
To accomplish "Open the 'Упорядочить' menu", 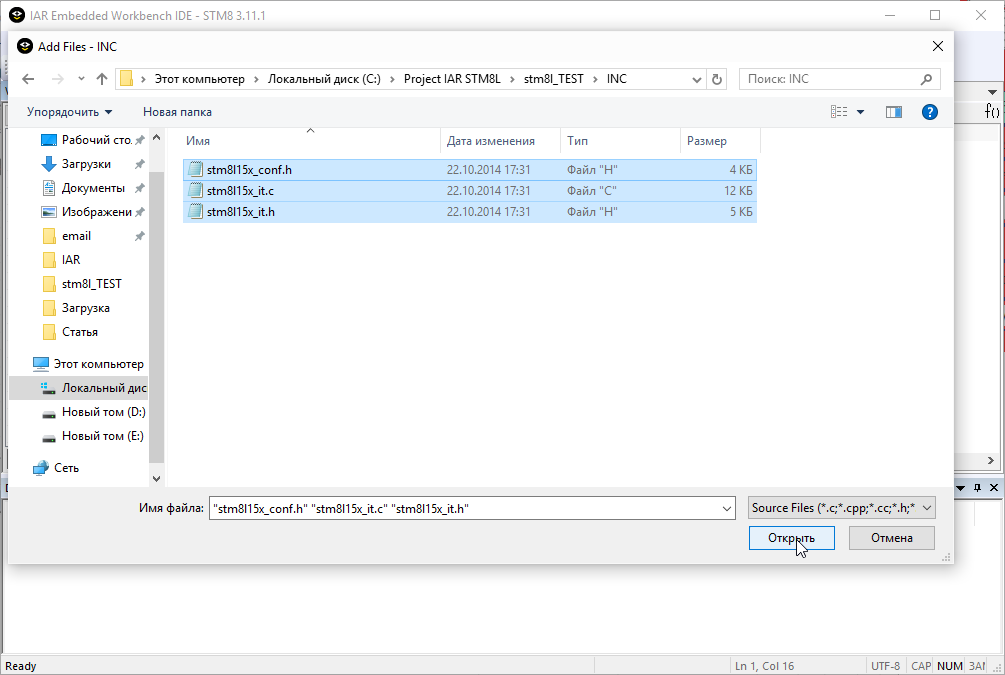I will tap(69, 112).
